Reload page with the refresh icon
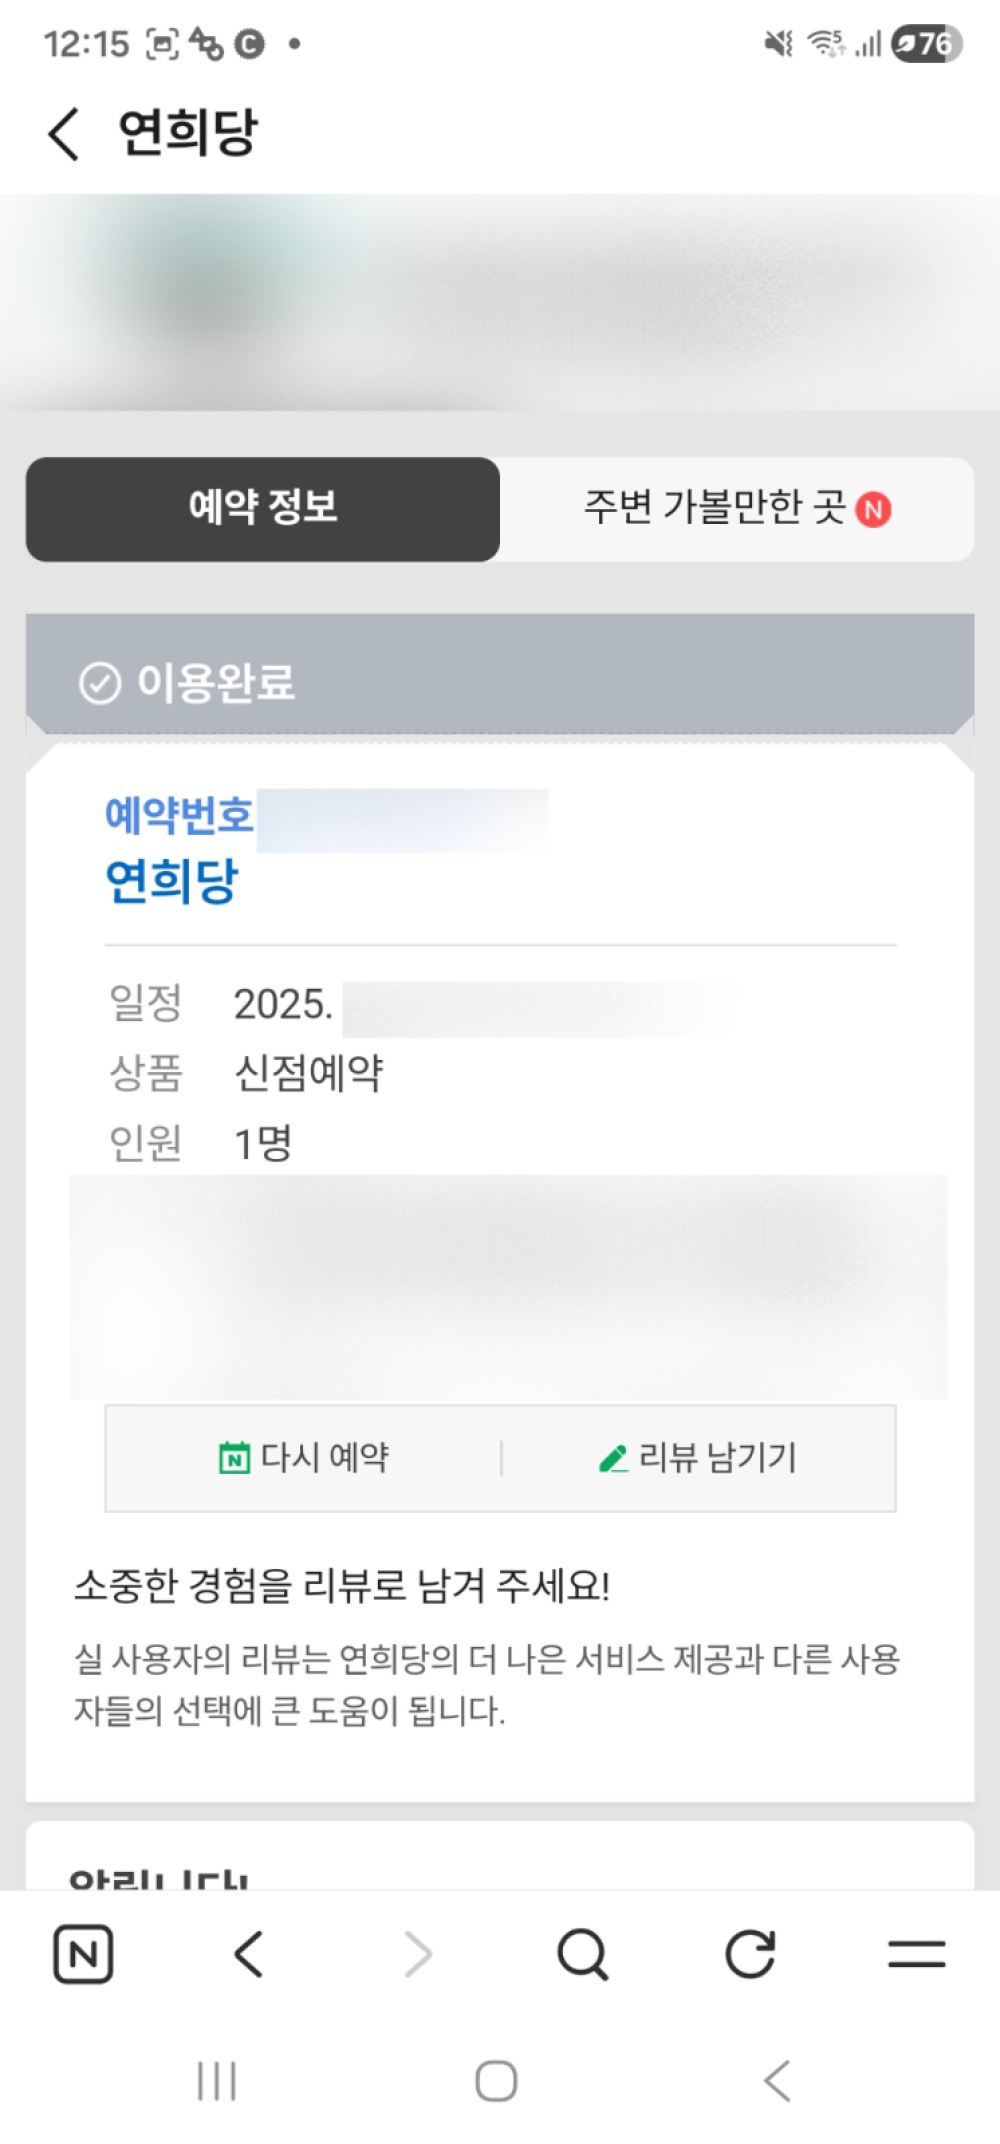 pyautogui.click(x=750, y=1954)
